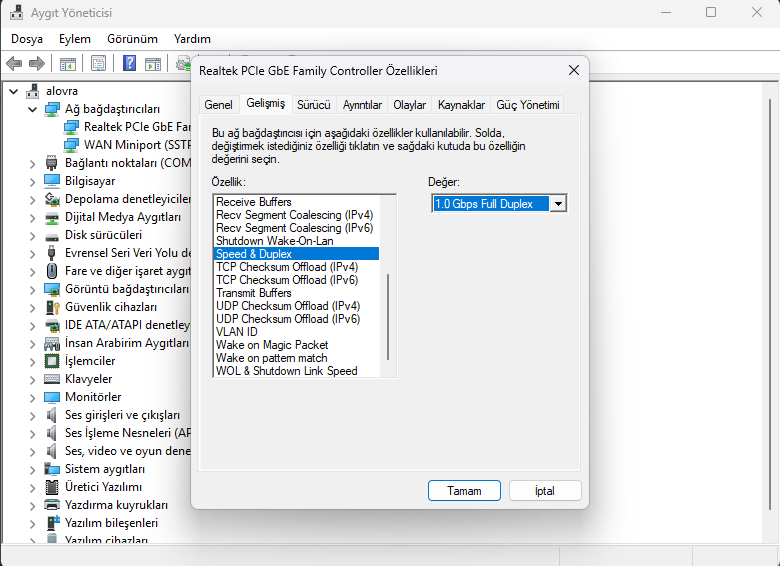780x566 pixels.
Task: Expand the Sistem aygıtları chevron
Action: pos(33,470)
